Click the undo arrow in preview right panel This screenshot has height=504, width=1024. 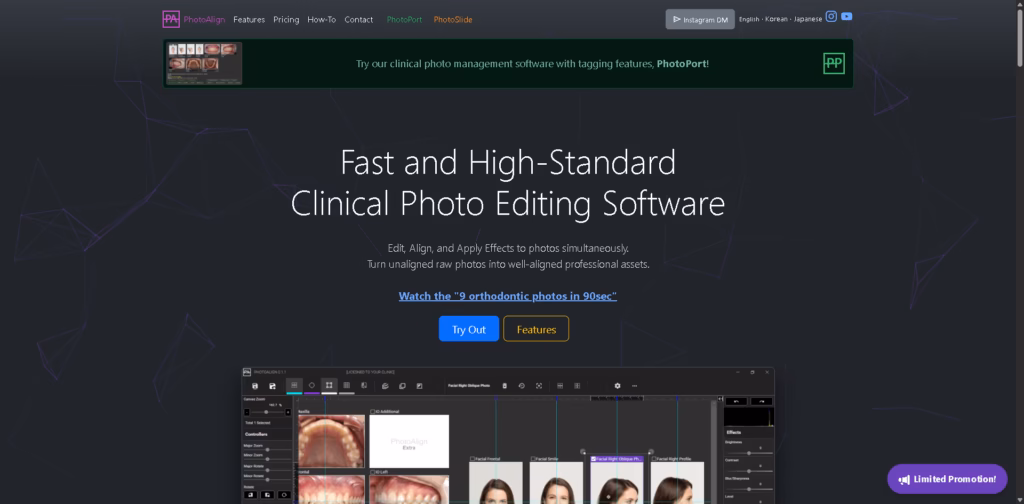point(737,402)
